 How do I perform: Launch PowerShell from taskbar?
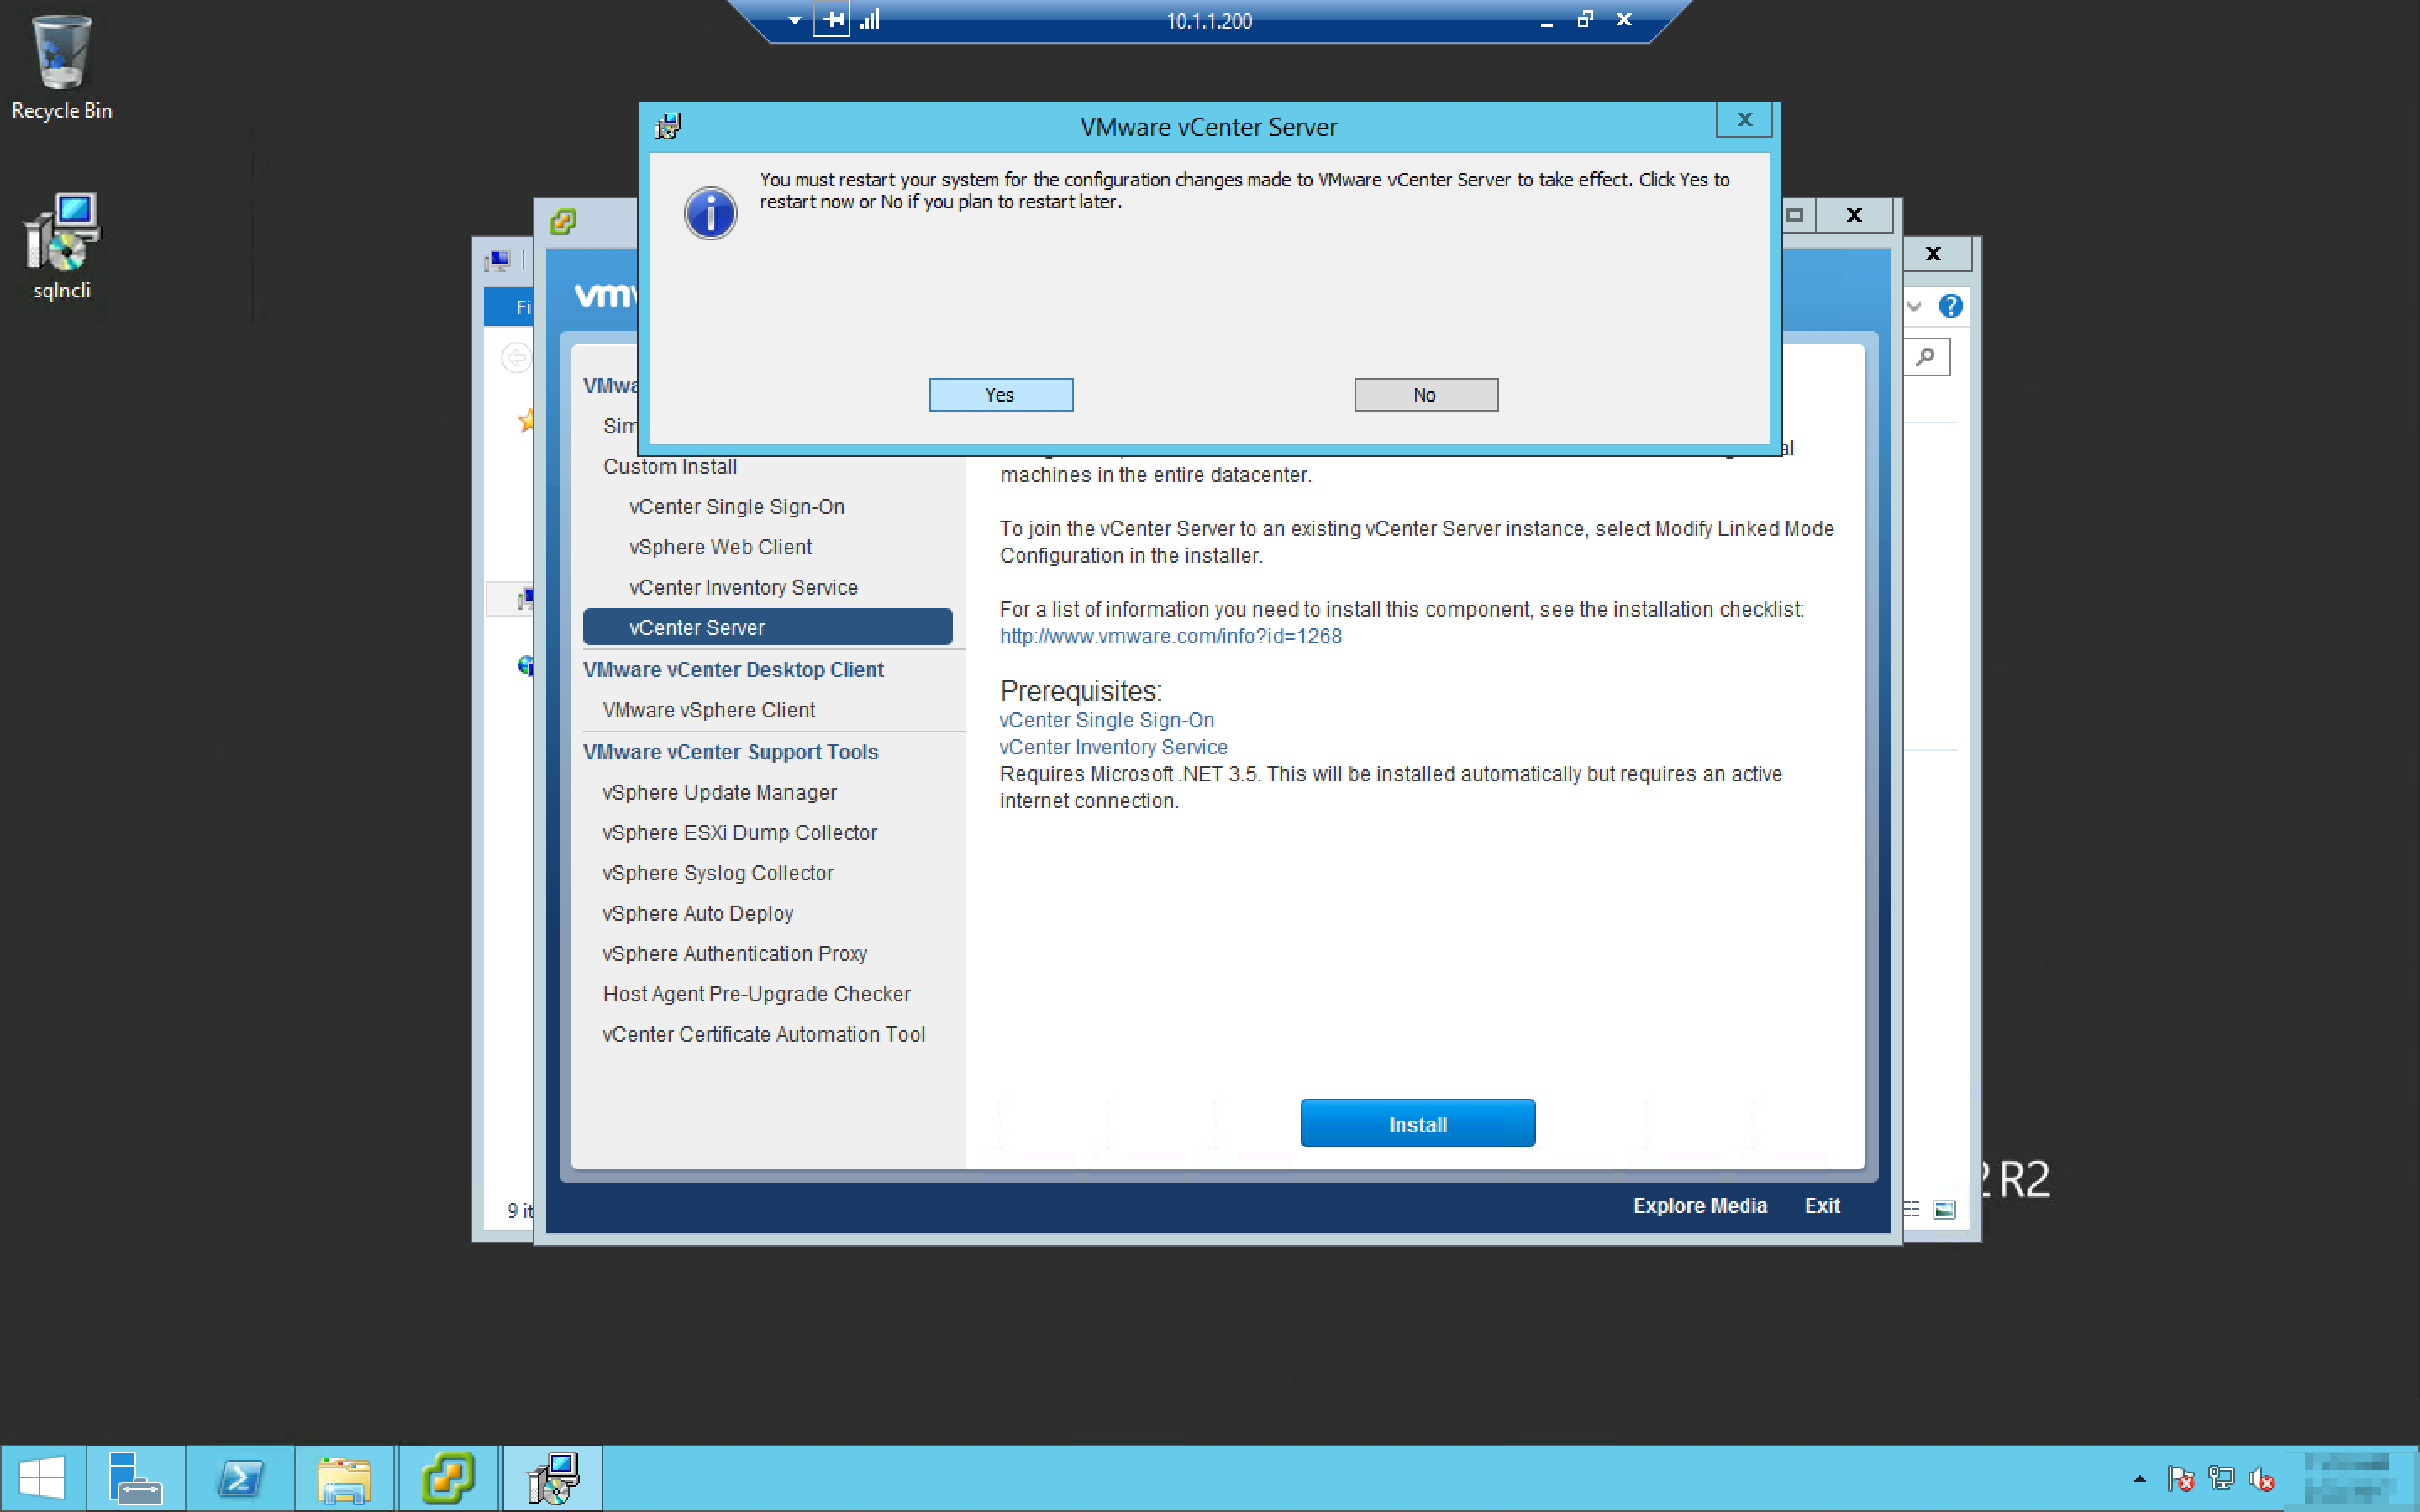click(241, 1478)
